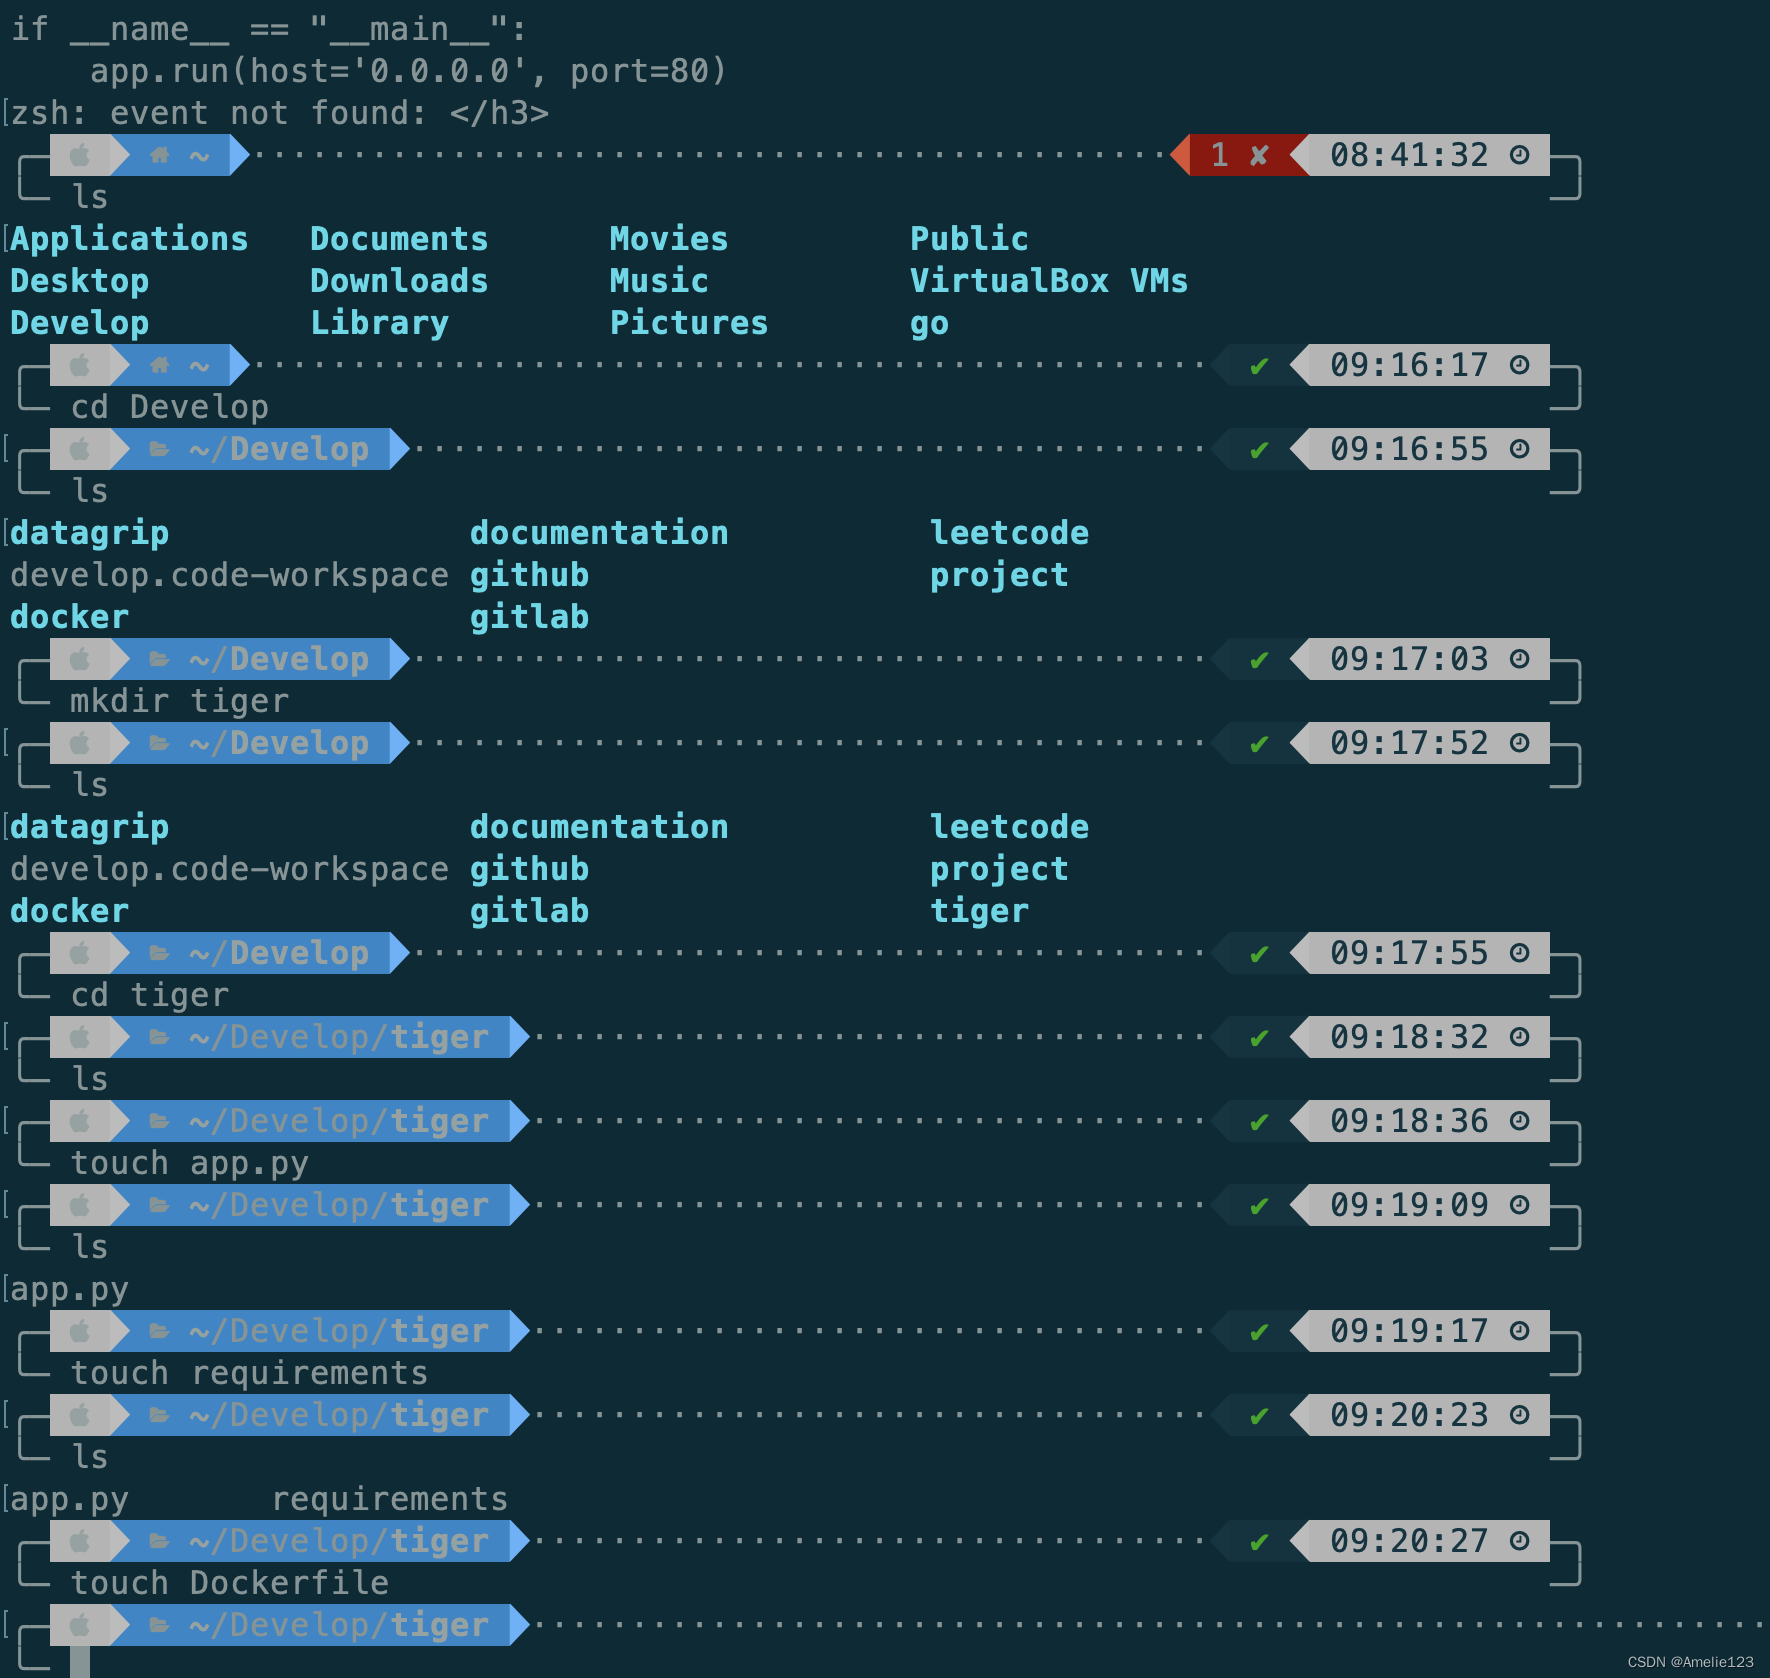Click the green check mark beside 09:16:17
This screenshot has width=1770, height=1678.
tap(1259, 366)
